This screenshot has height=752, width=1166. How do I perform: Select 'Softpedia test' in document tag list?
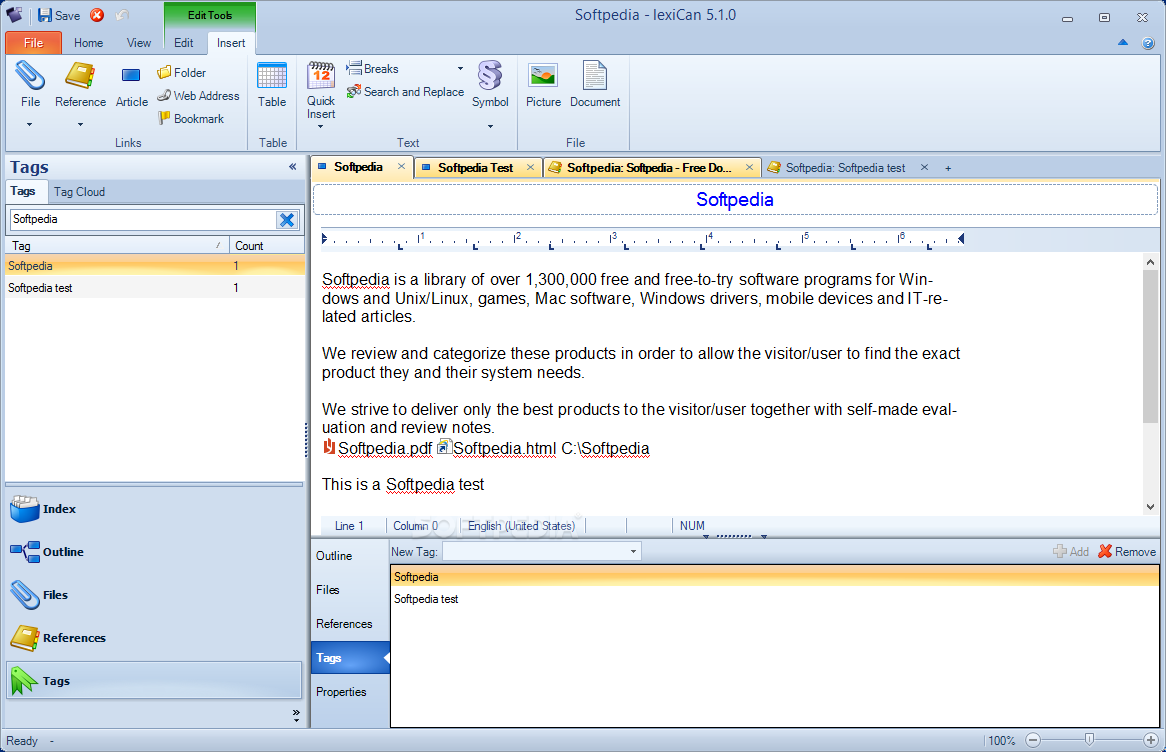click(774, 599)
